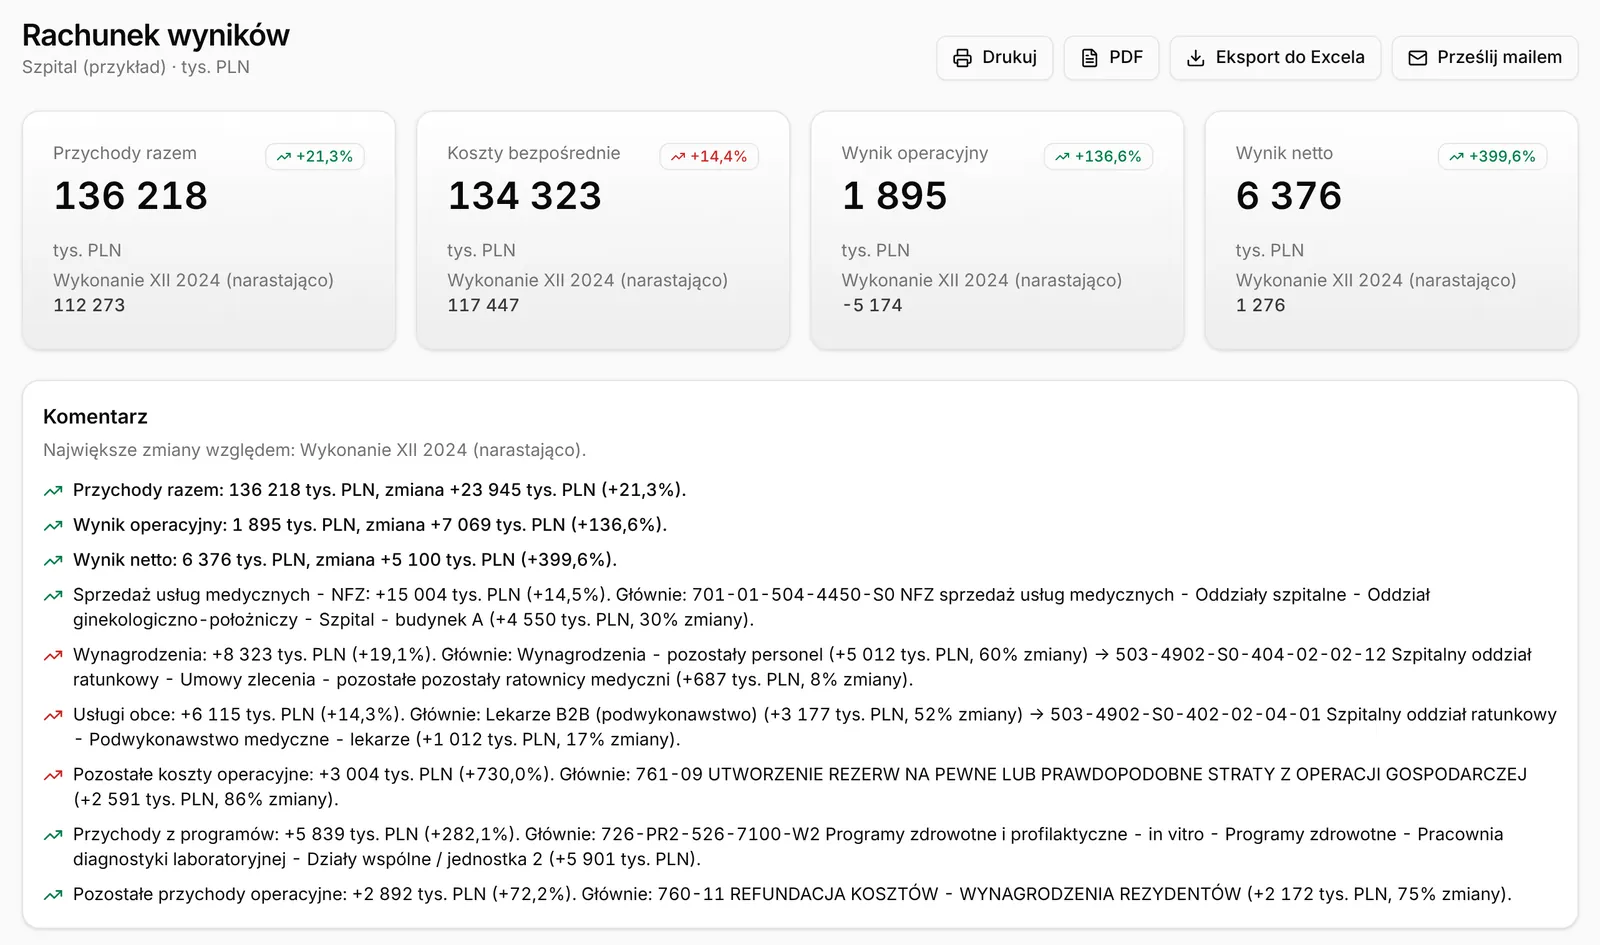Select the +399,6% badge on Wynik netto

pyautogui.click(x=1492, y=156)
